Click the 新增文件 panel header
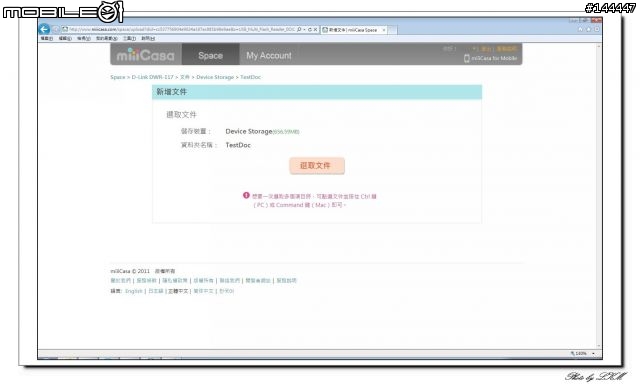 coord(317,92)
